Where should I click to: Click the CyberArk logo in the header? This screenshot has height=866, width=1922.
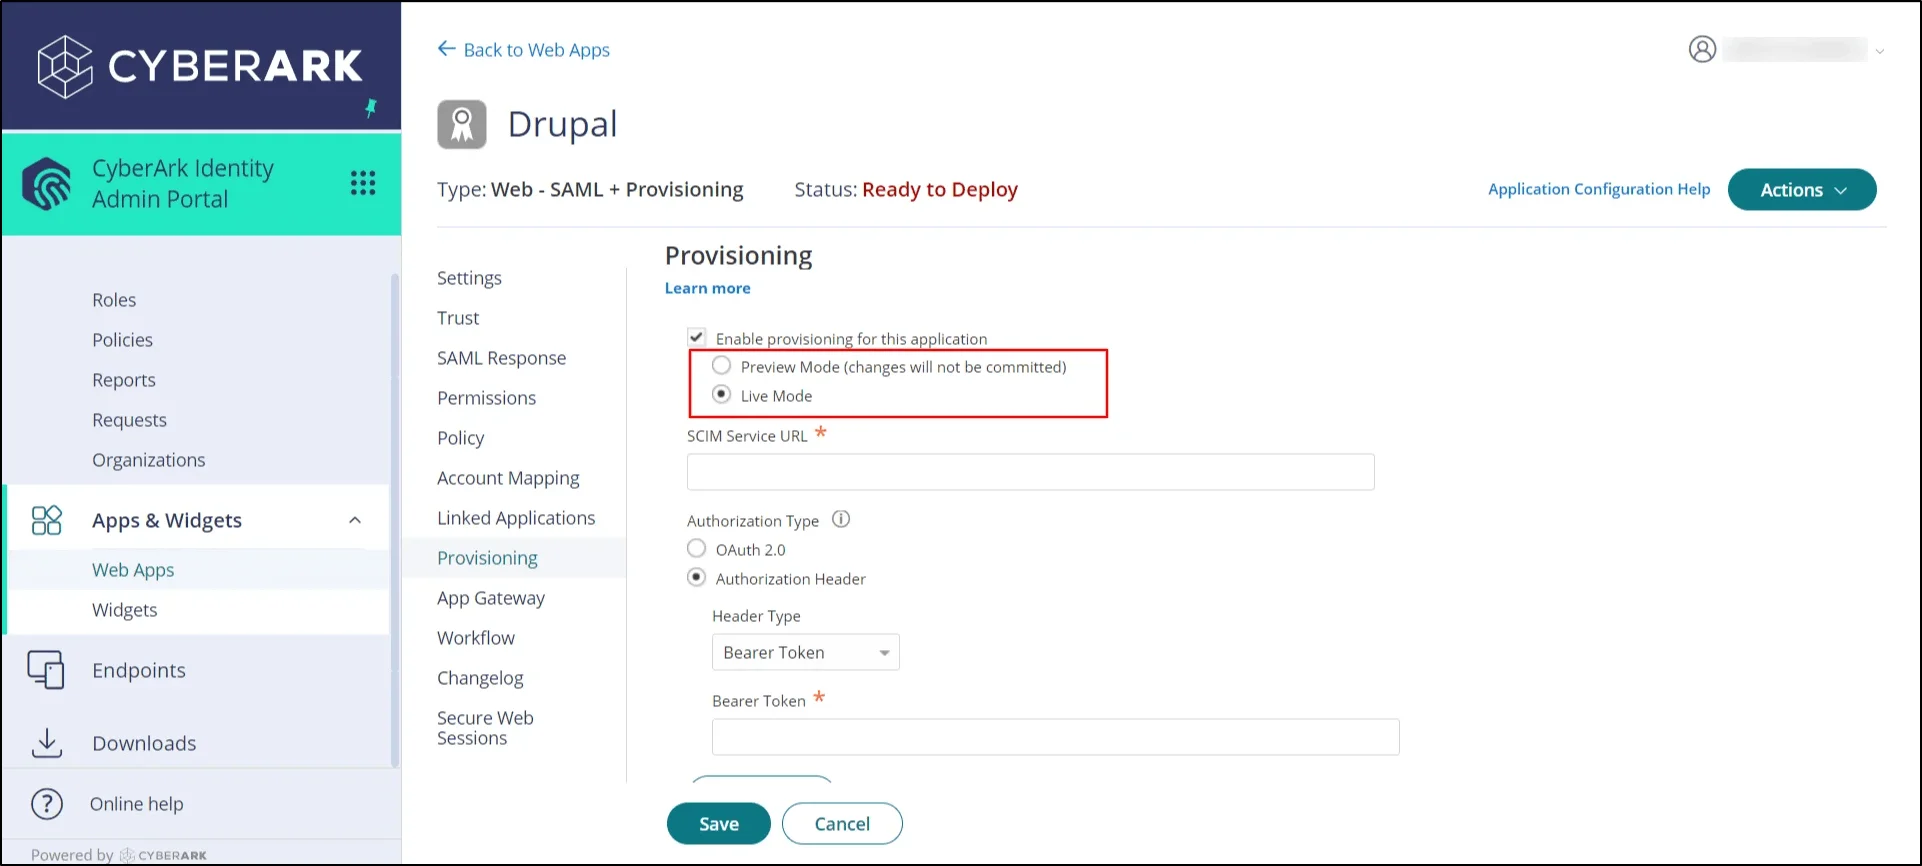click(x=200, y=66)
